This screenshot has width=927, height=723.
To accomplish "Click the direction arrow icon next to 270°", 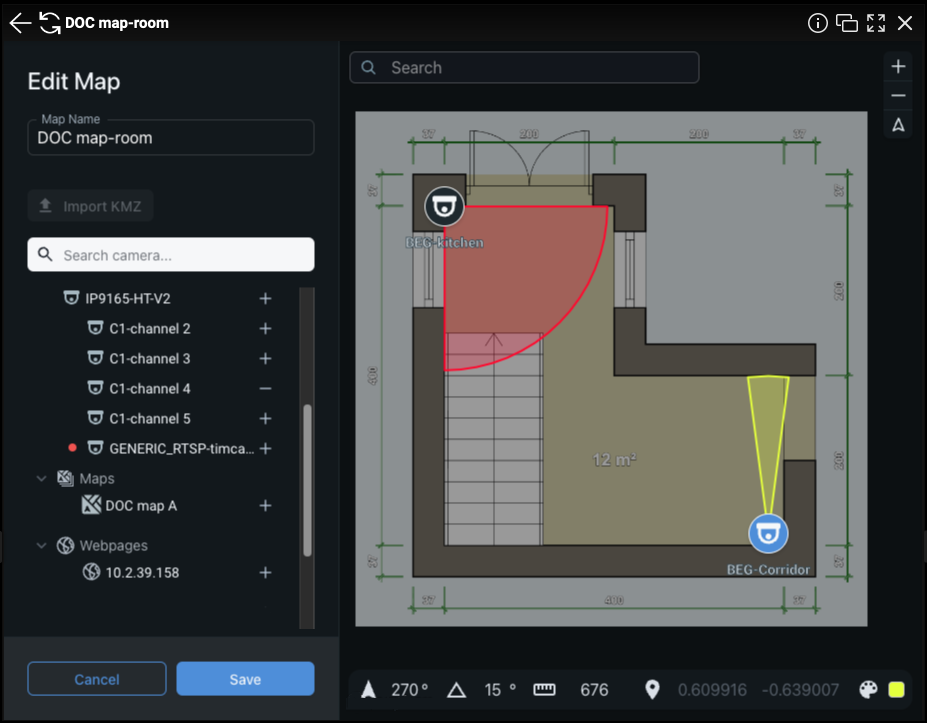I will [x=368, y=689].
